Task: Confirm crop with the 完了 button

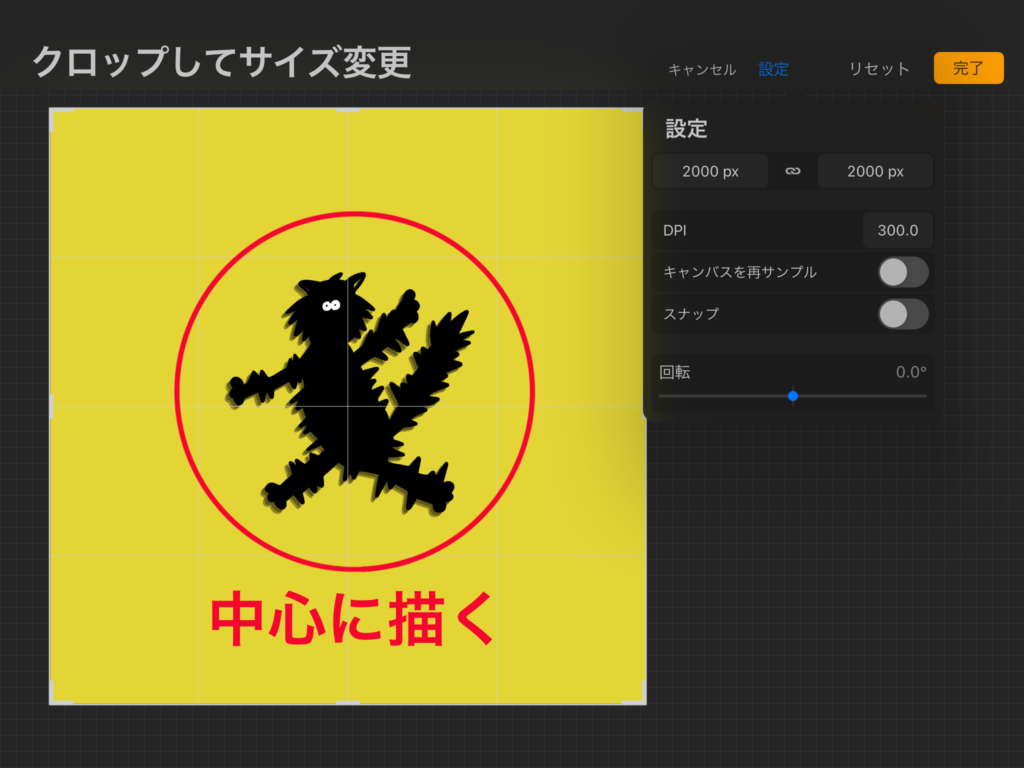Action: tap(968, 68)
